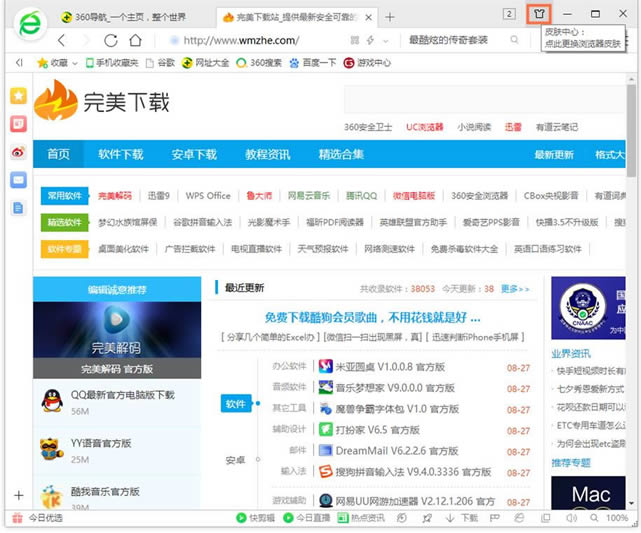Viewport: 641px width, 533px height.
Task: Expand the dropdown arrow beside lightning icon
Action: pyautogui.click(x=385, y=40)
